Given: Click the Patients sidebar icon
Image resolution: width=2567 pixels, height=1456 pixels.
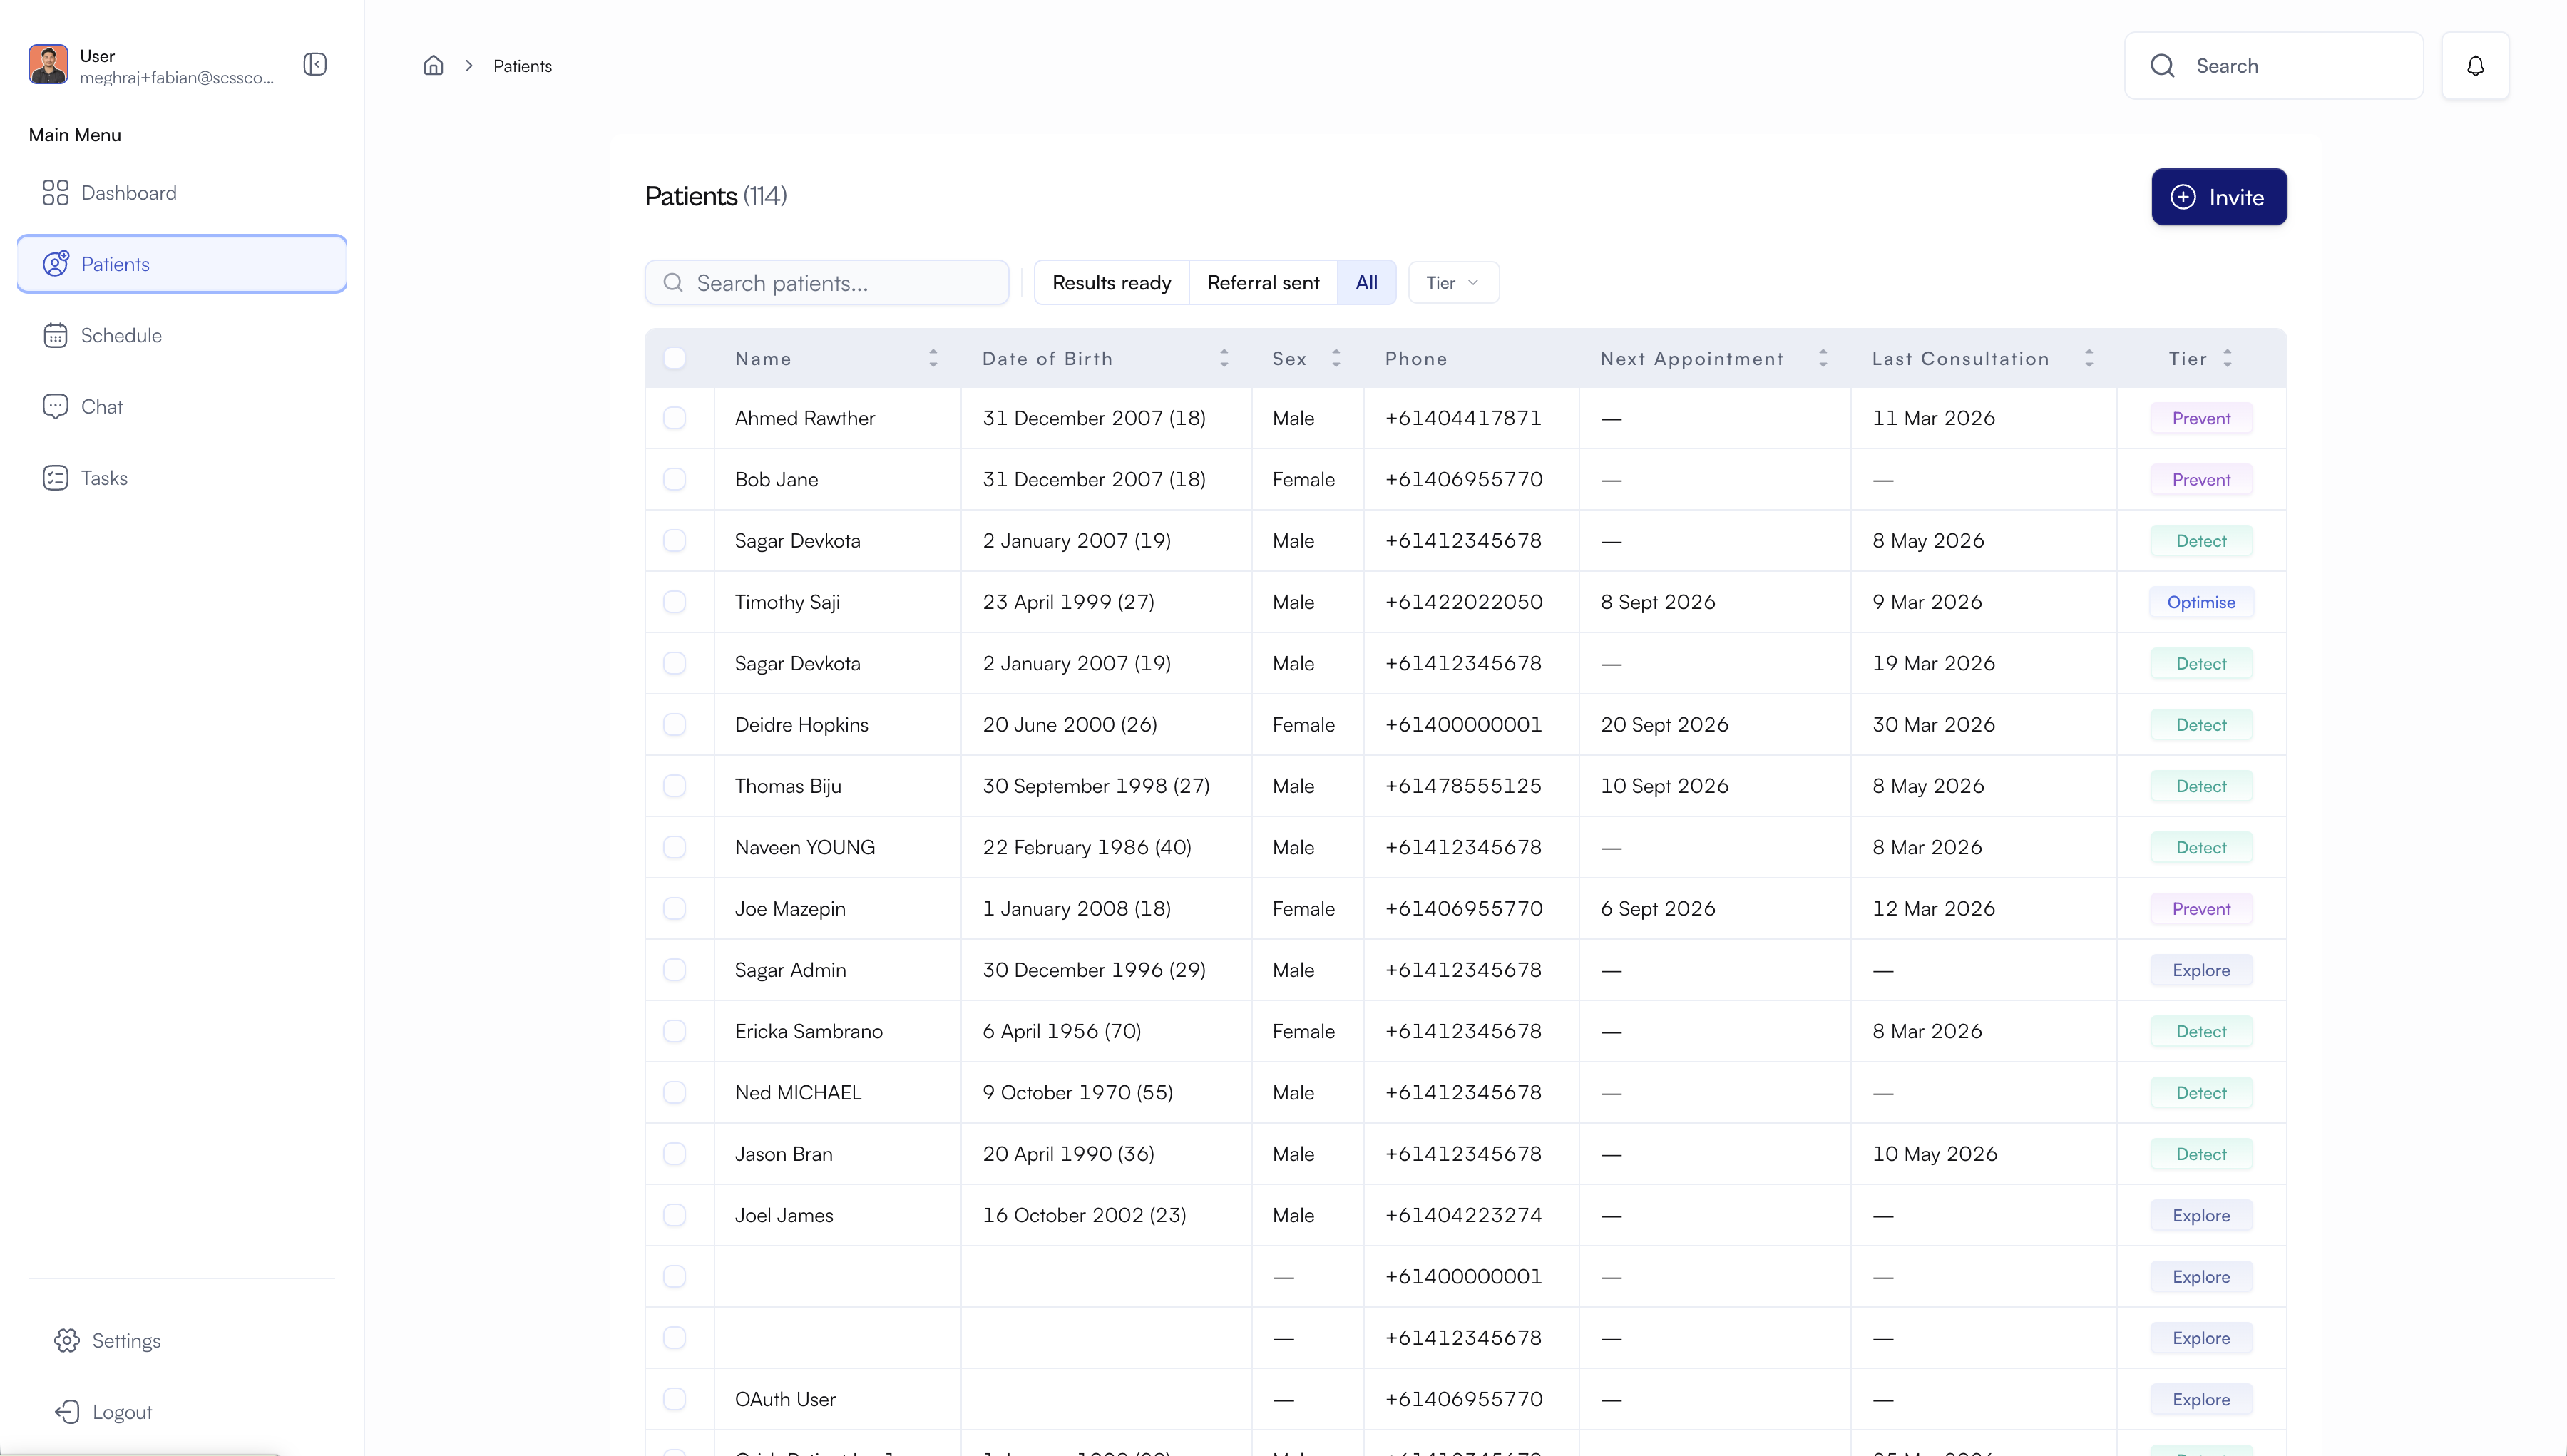Looking at the screenshot, I should (x=55, y=264).
